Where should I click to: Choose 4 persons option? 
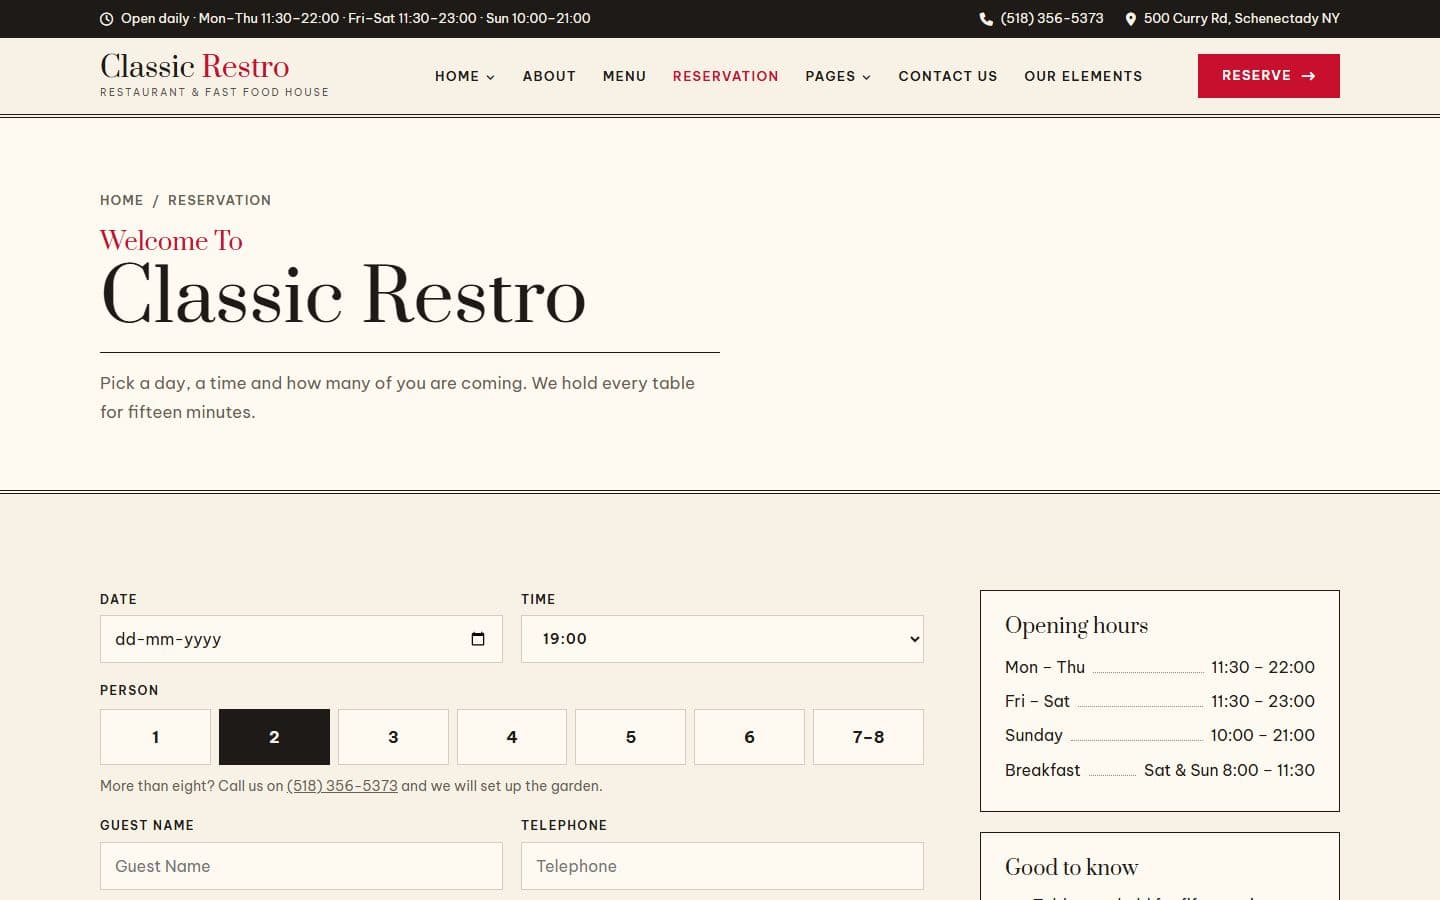[512, 737]
